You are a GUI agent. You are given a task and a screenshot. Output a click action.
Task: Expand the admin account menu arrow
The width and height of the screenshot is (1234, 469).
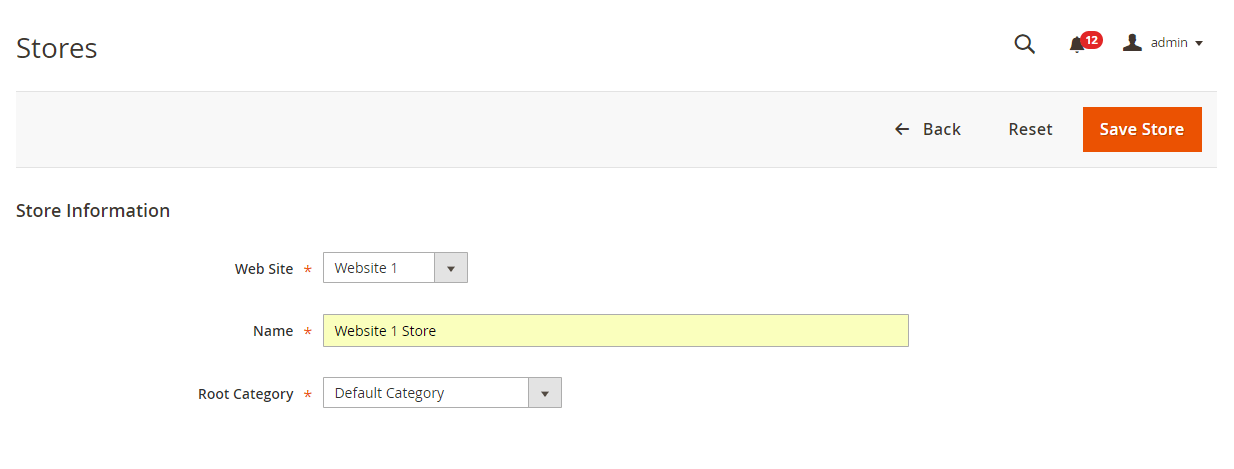[1199, 43]
